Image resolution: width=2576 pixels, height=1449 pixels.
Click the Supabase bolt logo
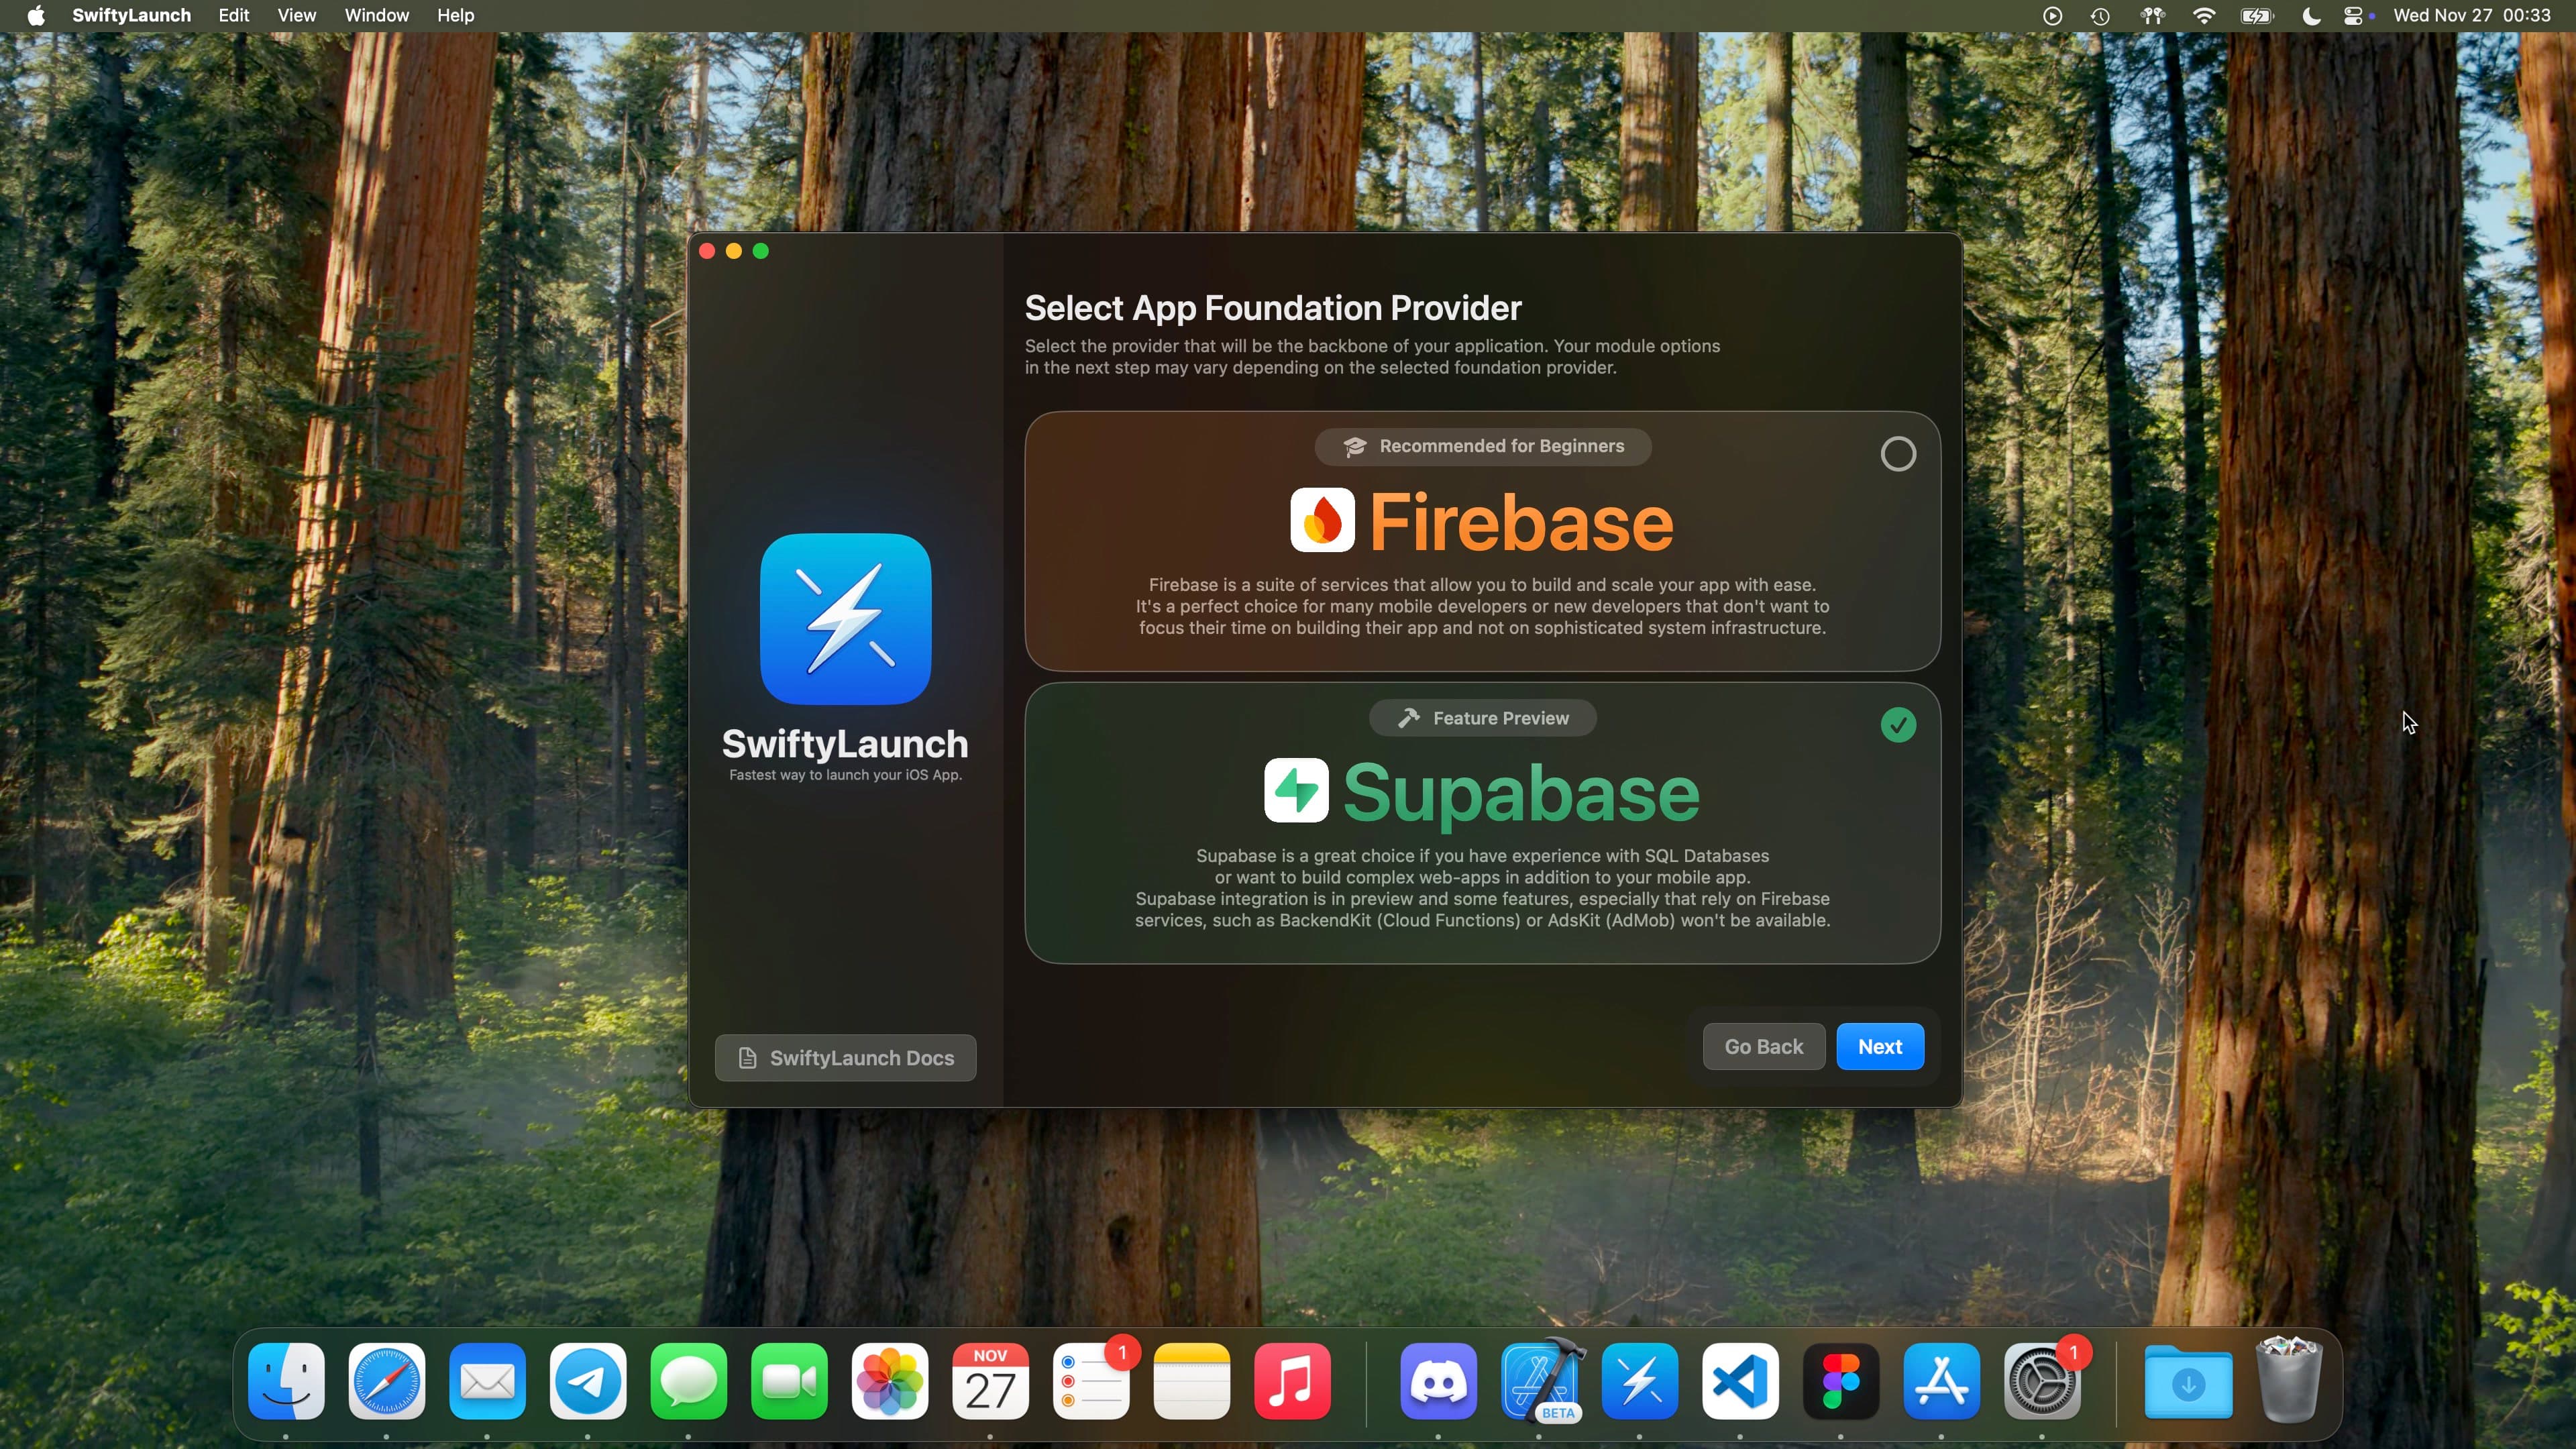(1296, 790)
